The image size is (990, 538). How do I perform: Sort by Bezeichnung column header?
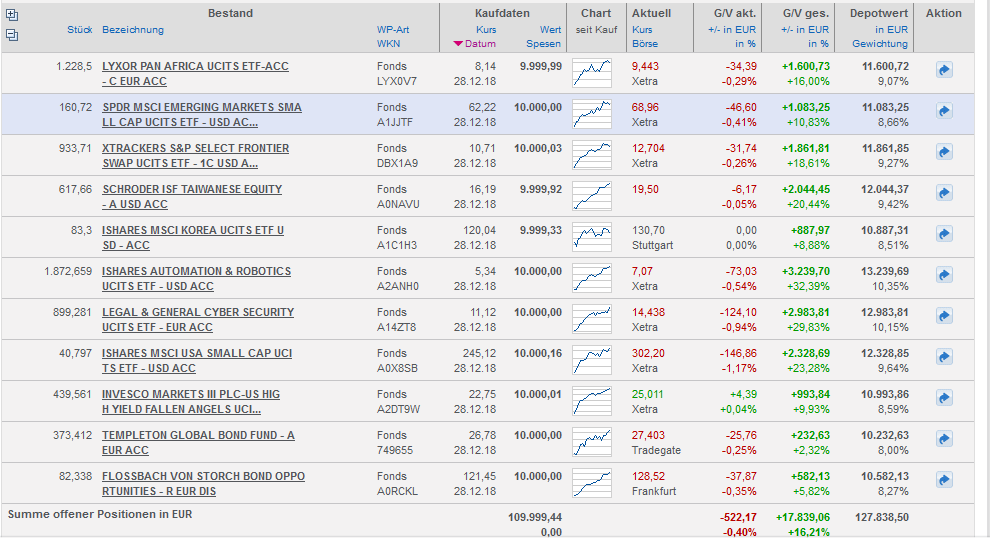pos(133,30)
